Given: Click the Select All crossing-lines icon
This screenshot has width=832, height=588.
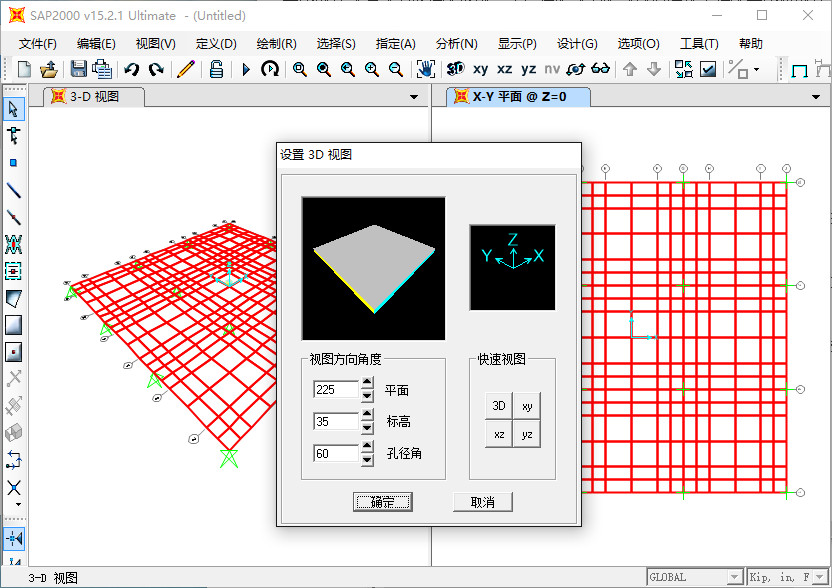Looking at the screenshot, I should pyautogui.click(x=14, y=488).
